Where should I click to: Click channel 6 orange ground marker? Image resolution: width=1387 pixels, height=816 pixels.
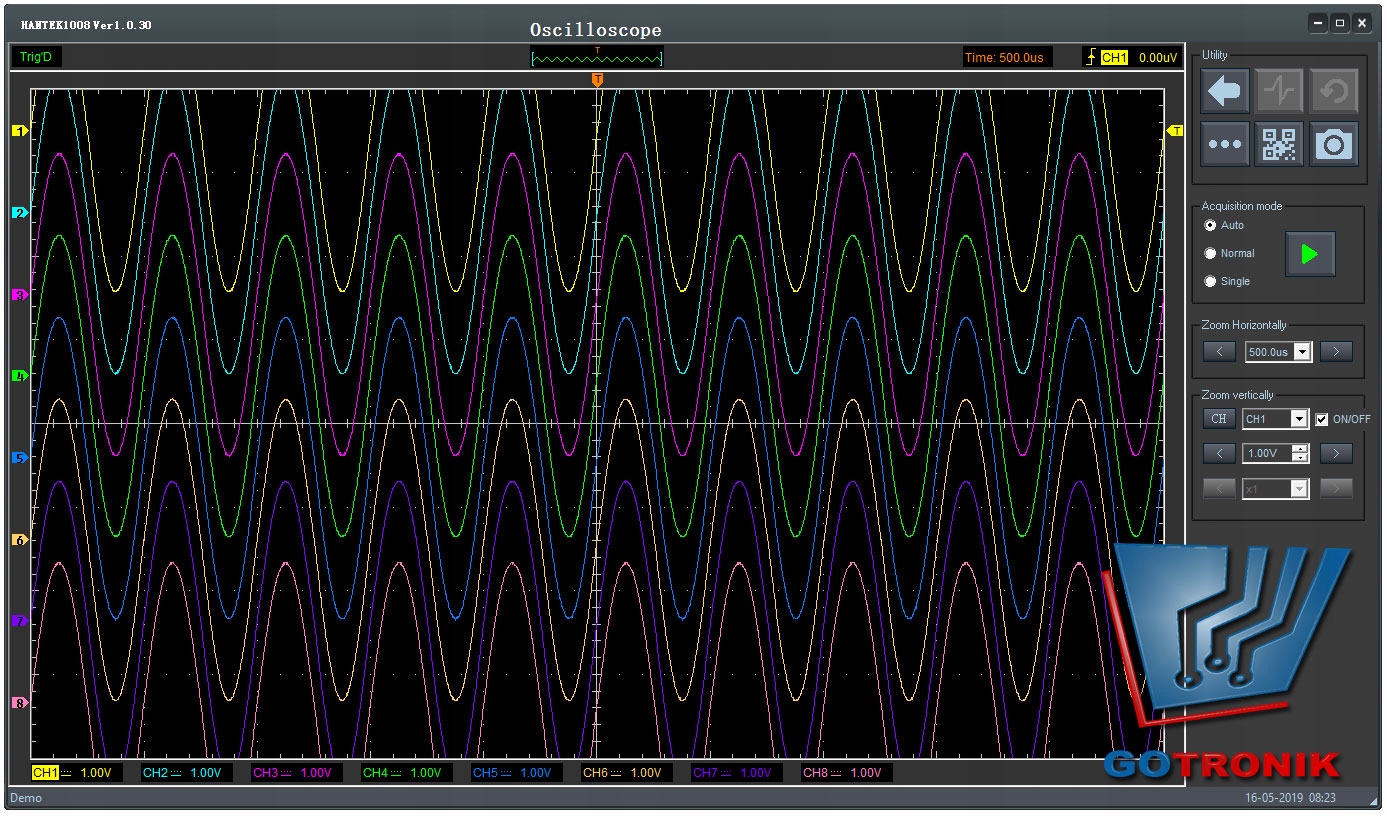pos(19,540)
